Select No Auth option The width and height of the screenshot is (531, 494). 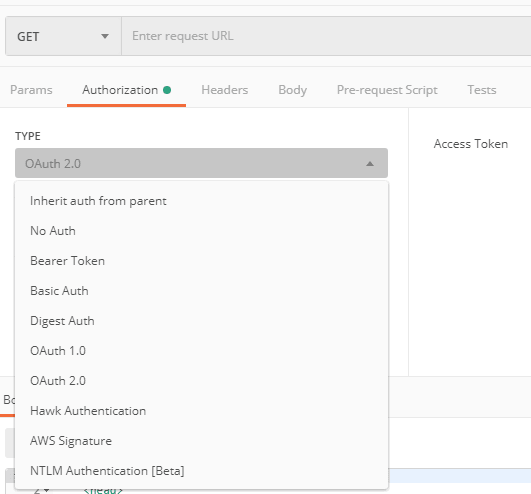click(x=201, y=231)
